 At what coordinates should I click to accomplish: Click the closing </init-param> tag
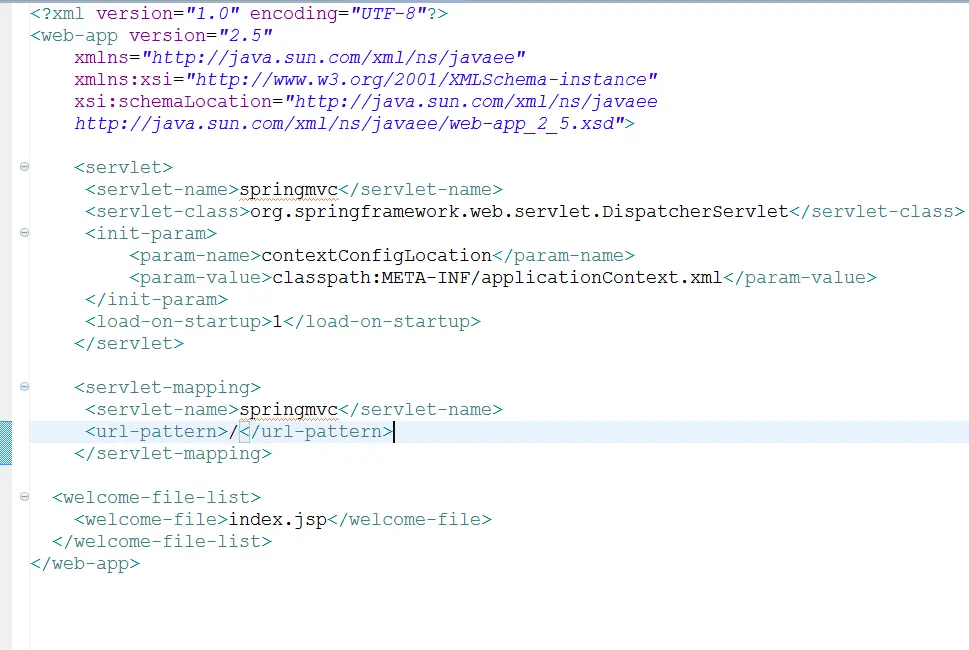tap(157, 300)
